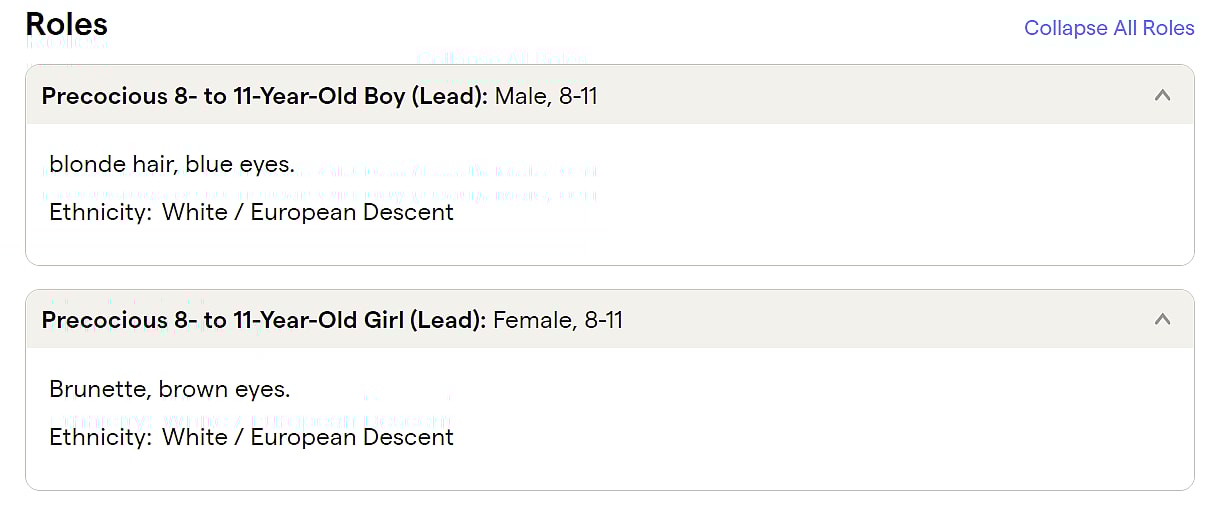This screenshot has height=528, width=1216.
Task: Click the "Female, 8-11" role details text
Action: pyautogui.click(x=558, y=320)
